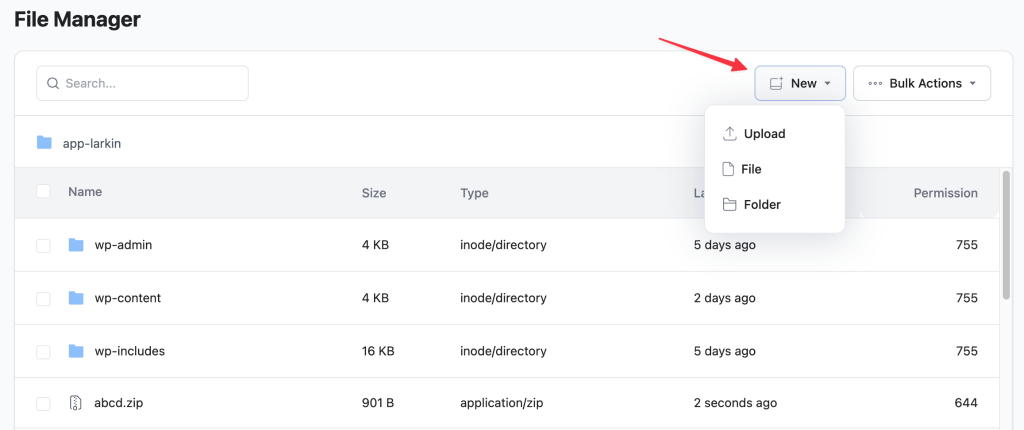
Task: Sort the list by Name column header
Action: [85, 192]
